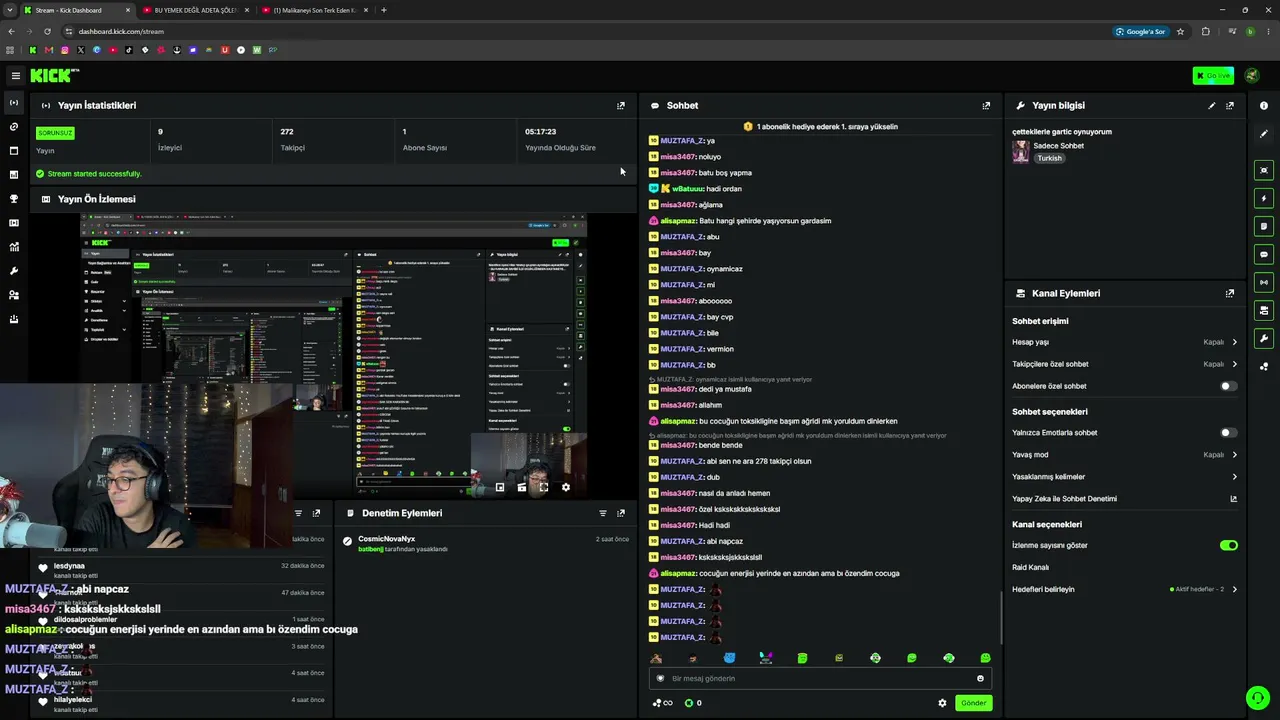1280x720 pixels.
Task: Toggle the chat bubble widget in right rail
Action: pos(1264,254)
